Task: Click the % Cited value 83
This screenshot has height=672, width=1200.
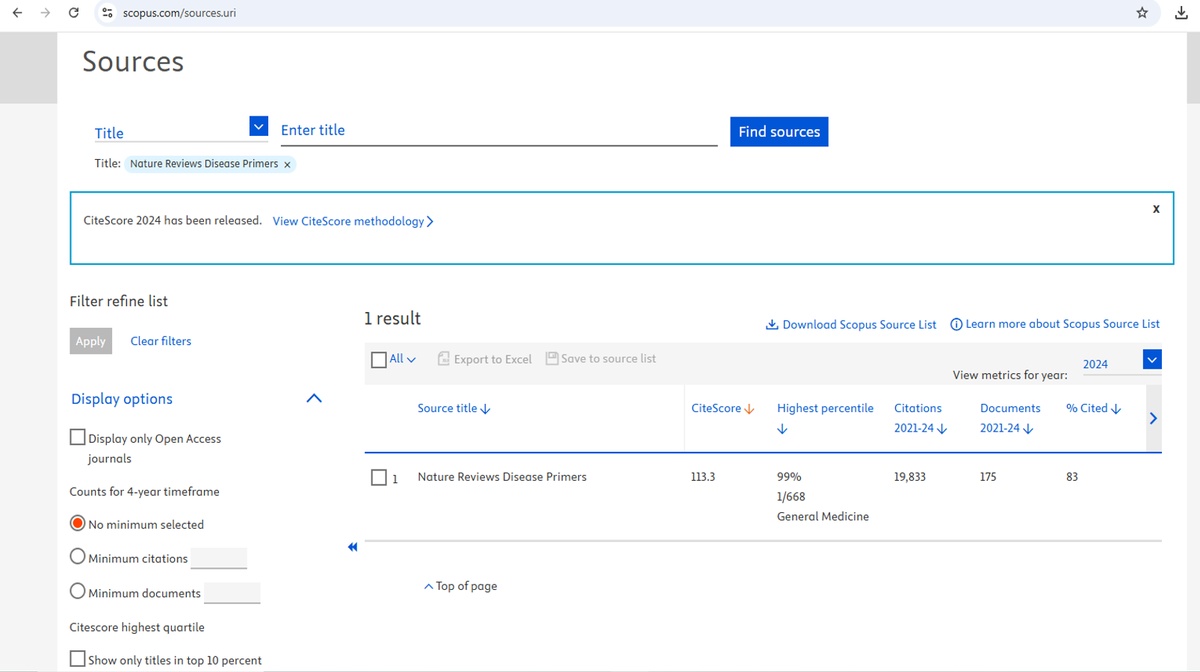Action: click(1072, 477)
